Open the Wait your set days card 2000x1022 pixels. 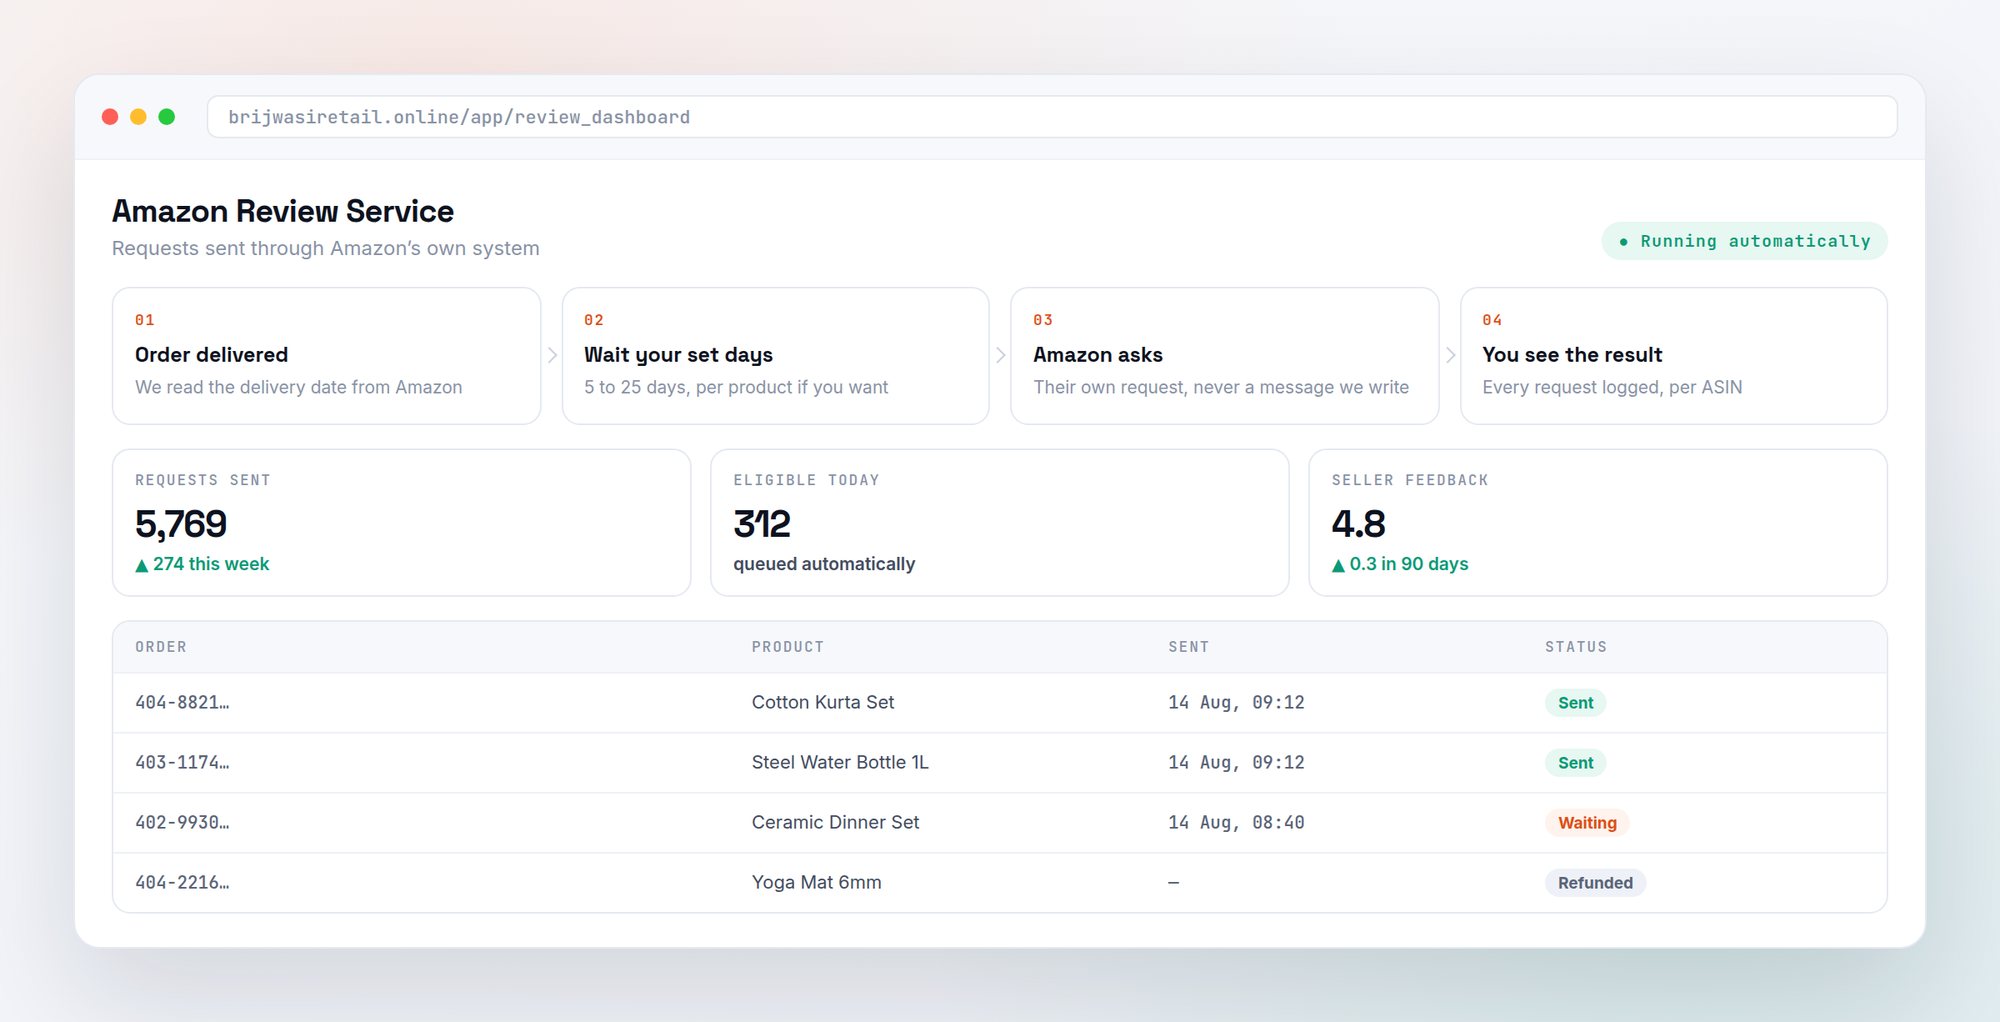click(x=775, y=356)
